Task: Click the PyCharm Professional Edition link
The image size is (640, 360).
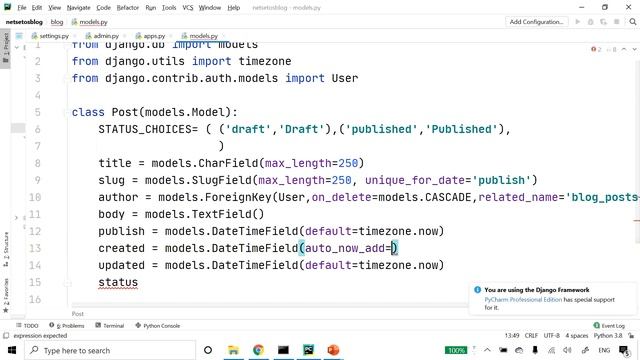Action: [523, 299]
